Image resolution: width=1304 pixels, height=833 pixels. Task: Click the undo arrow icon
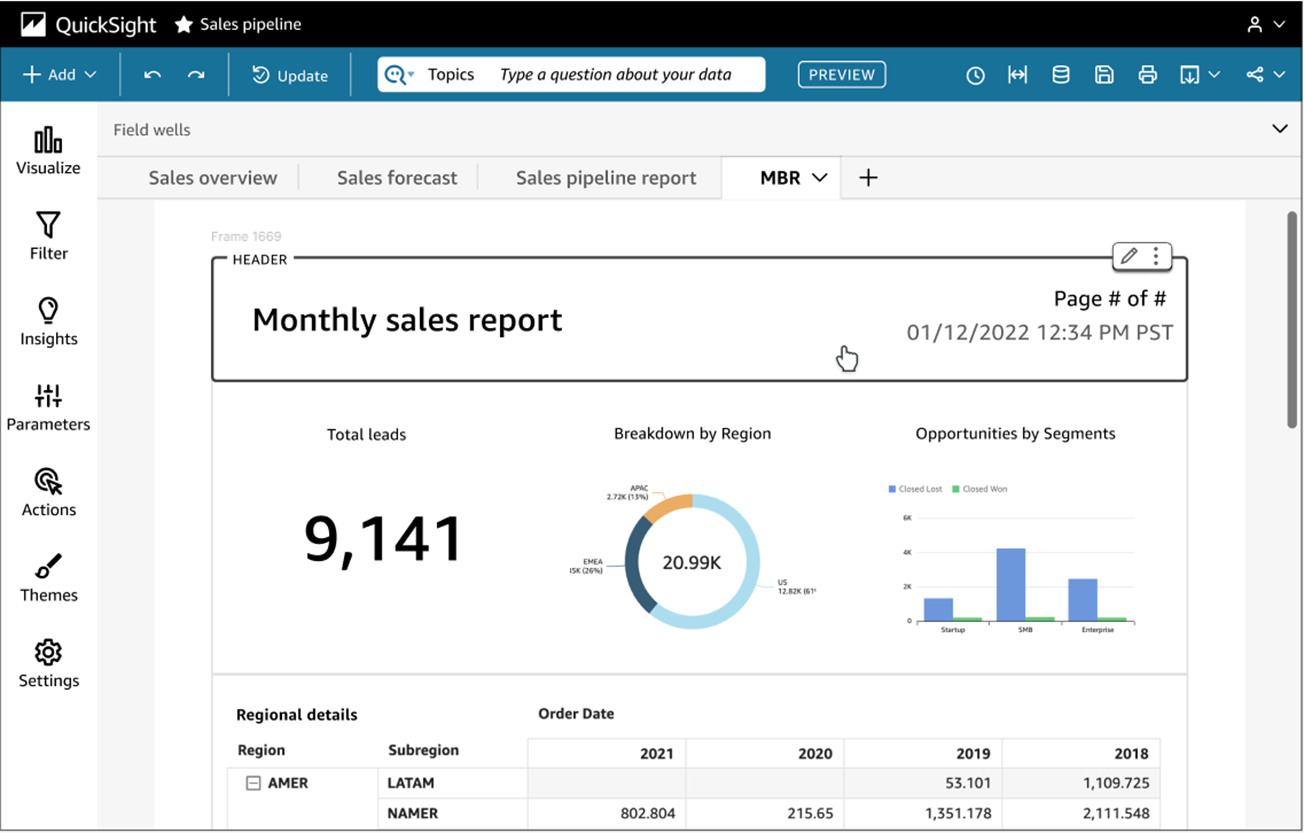pyautogui.click(x=152, y=75)
